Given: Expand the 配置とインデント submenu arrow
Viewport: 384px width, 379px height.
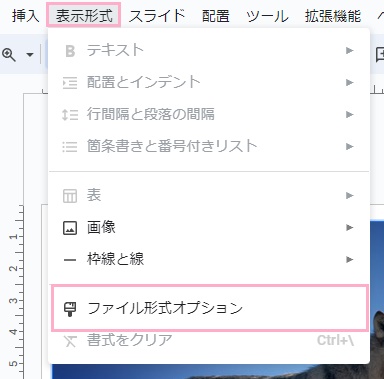Looking at the screenshot, I should point(349,82).
